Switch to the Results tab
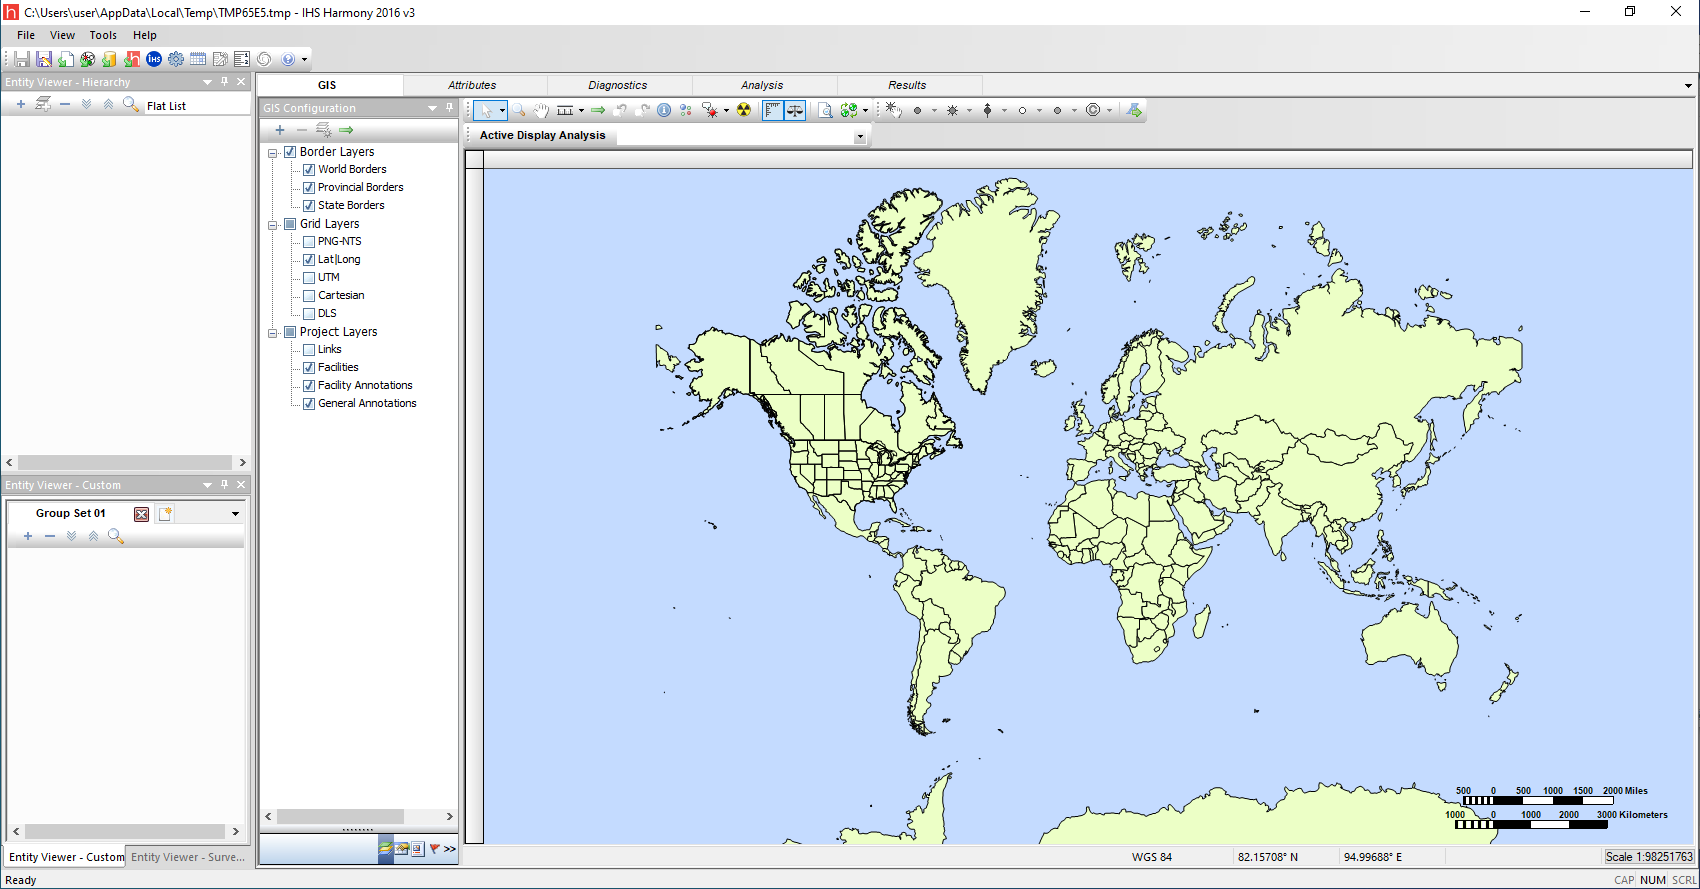 907,85
